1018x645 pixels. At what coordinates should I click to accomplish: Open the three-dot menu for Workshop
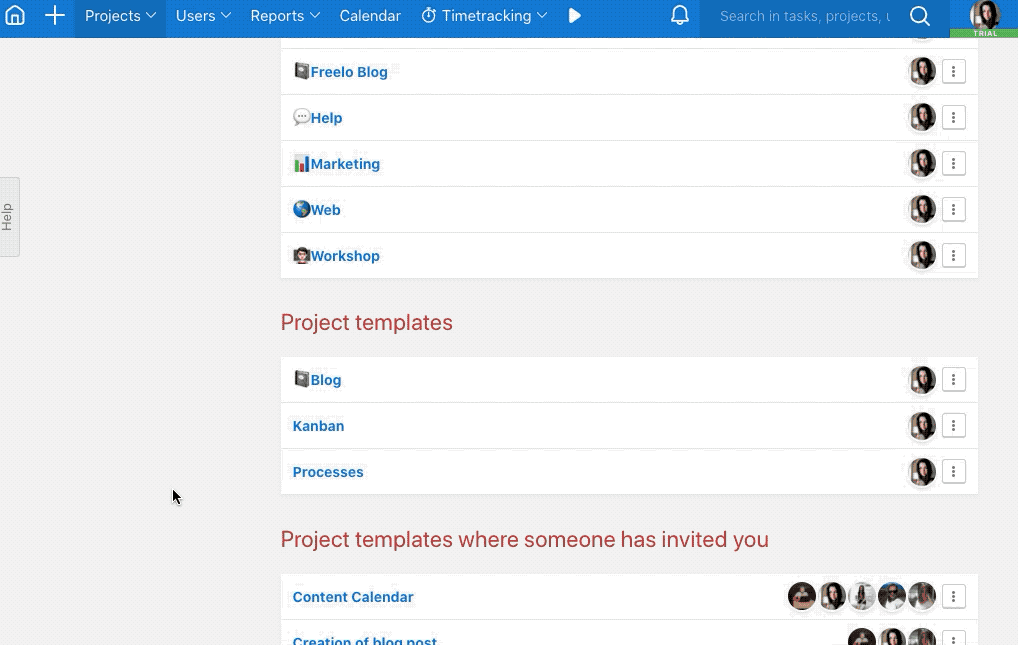coord(953,256)
